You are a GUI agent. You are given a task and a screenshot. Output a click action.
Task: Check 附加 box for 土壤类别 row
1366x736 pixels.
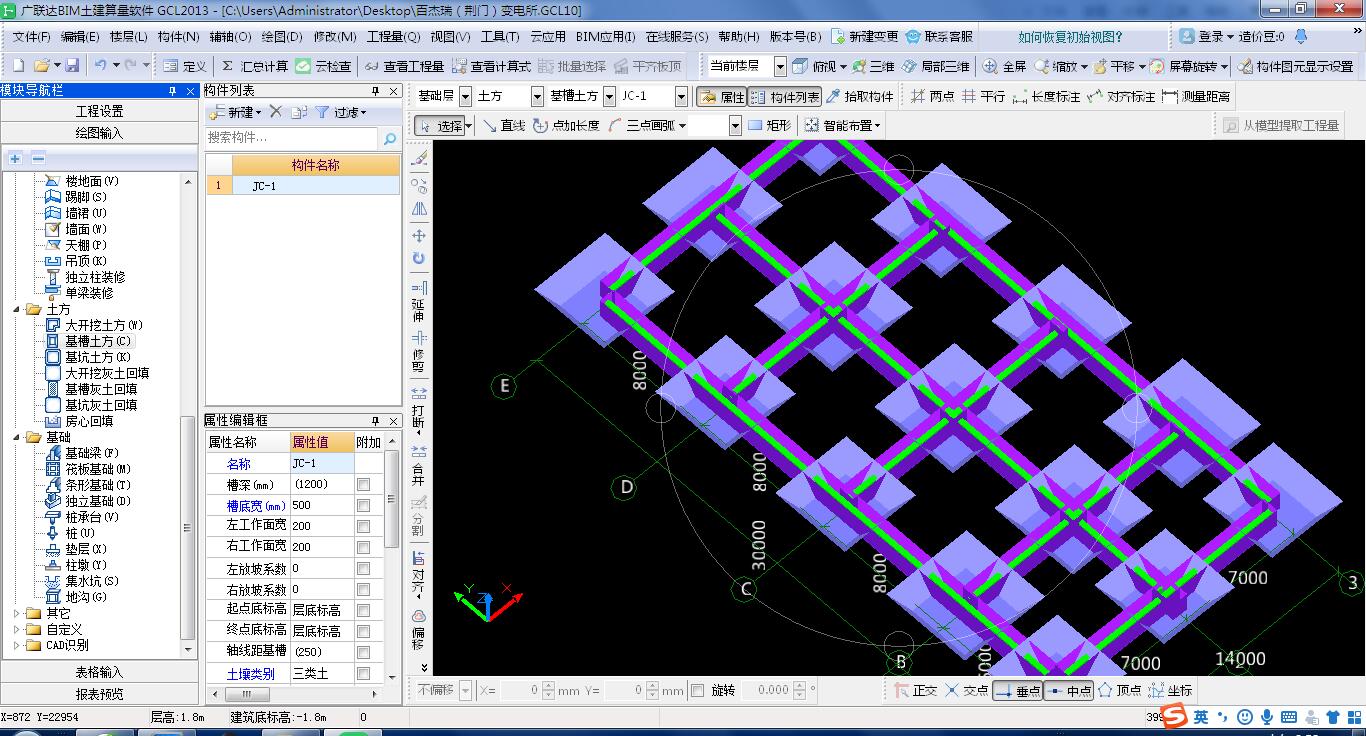click(364, 674)
